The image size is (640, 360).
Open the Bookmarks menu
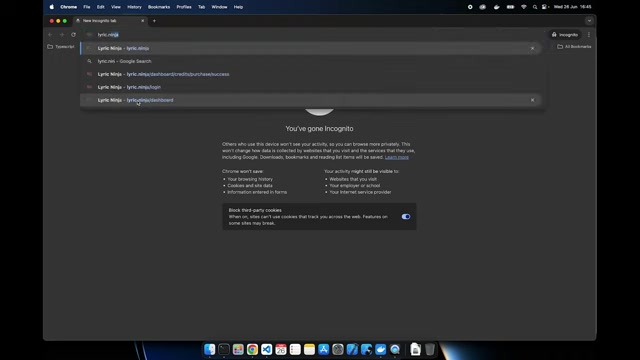[x=159, y=7]
